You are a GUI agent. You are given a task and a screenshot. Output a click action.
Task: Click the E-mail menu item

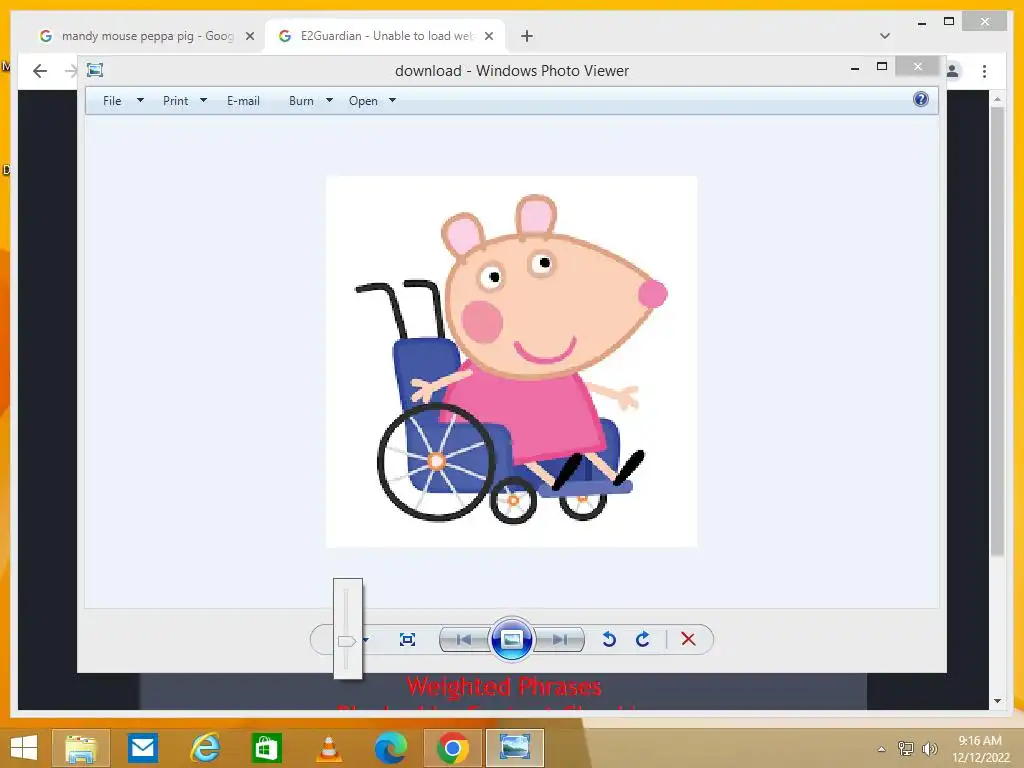pos(243,101)
